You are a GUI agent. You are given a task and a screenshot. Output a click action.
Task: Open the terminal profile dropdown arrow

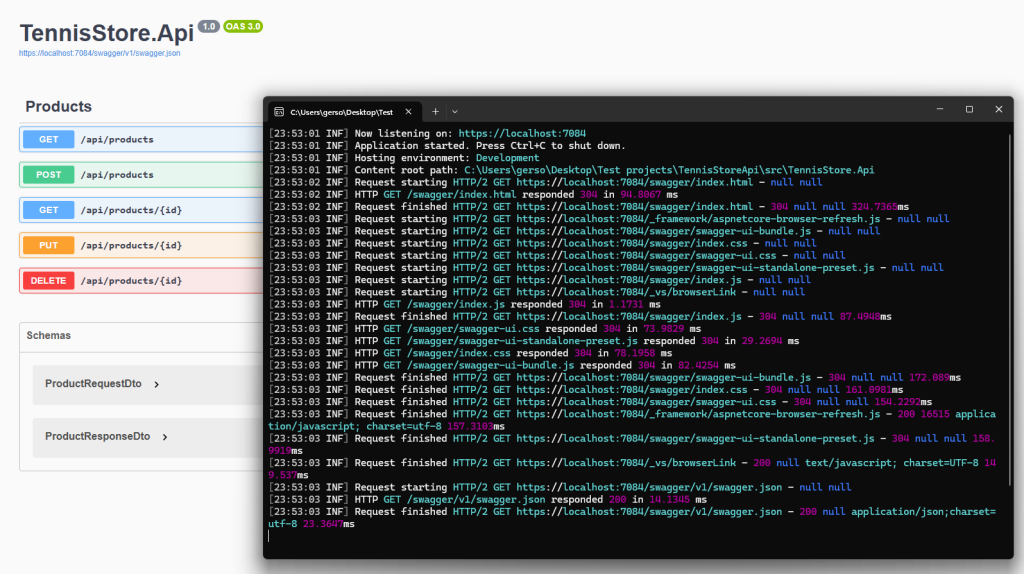tap(455, 112)
